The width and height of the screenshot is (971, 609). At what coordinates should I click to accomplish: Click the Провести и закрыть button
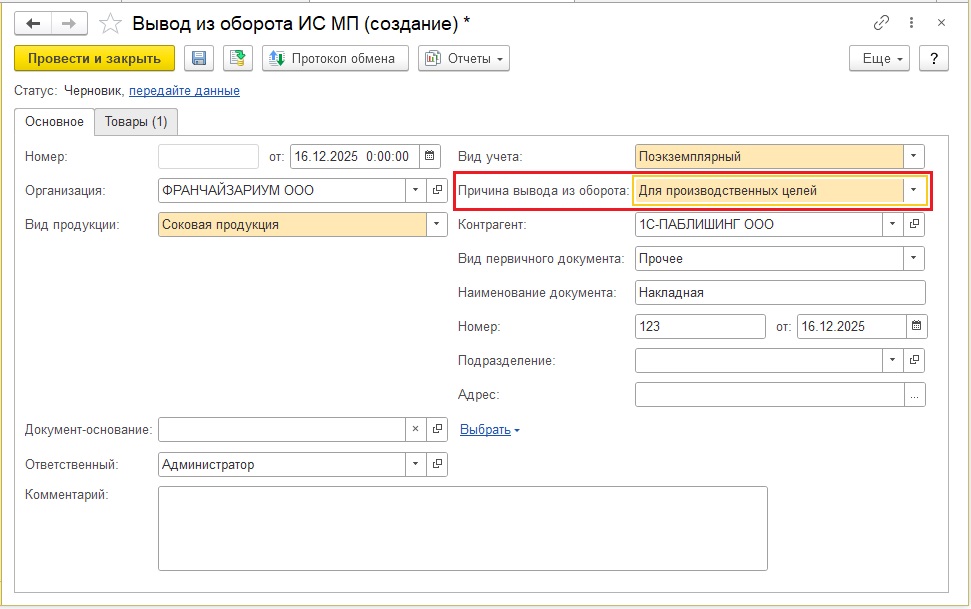pyautogui.click(x=95, y=59)
